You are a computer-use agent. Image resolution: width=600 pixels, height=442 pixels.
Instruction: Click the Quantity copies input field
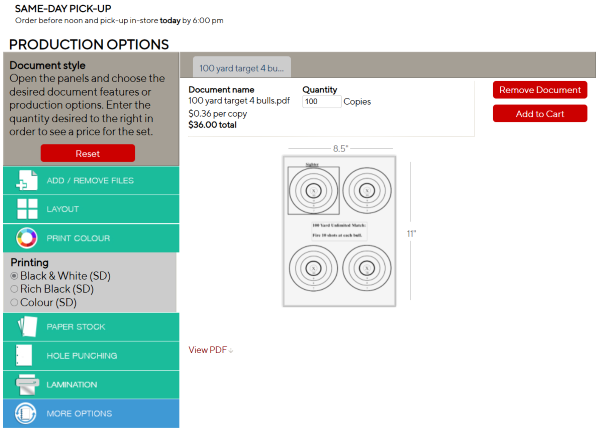pyautogui.click(x=321, y=101)
